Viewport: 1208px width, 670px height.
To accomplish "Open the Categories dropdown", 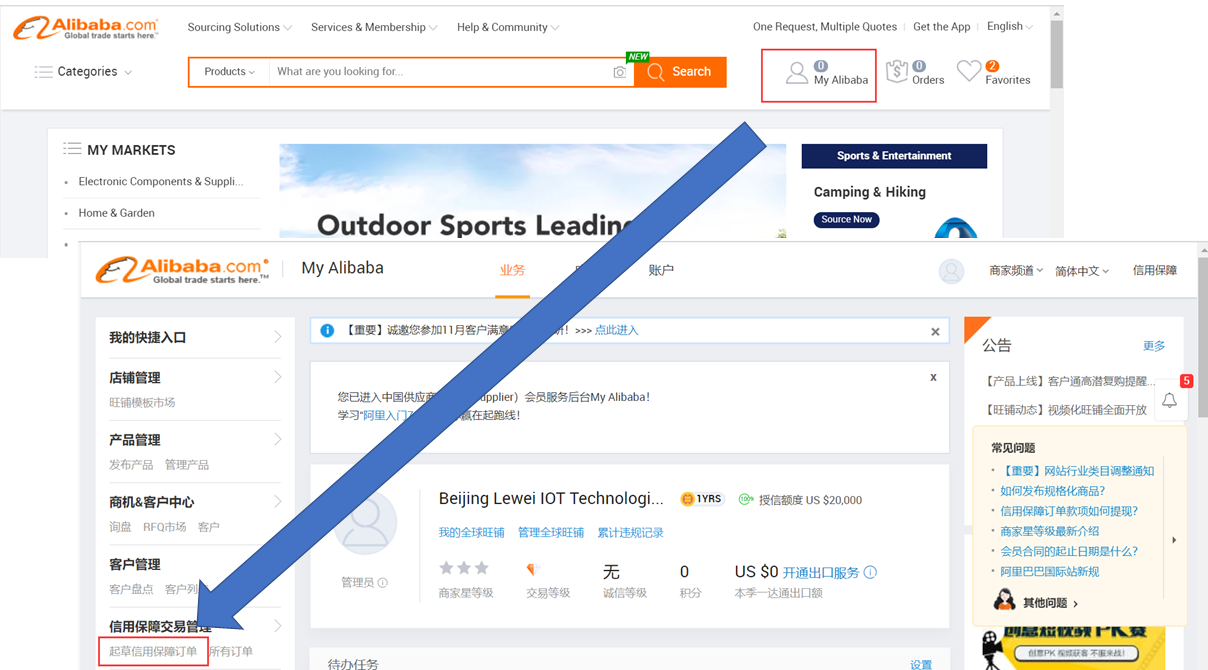I will 83,72.
